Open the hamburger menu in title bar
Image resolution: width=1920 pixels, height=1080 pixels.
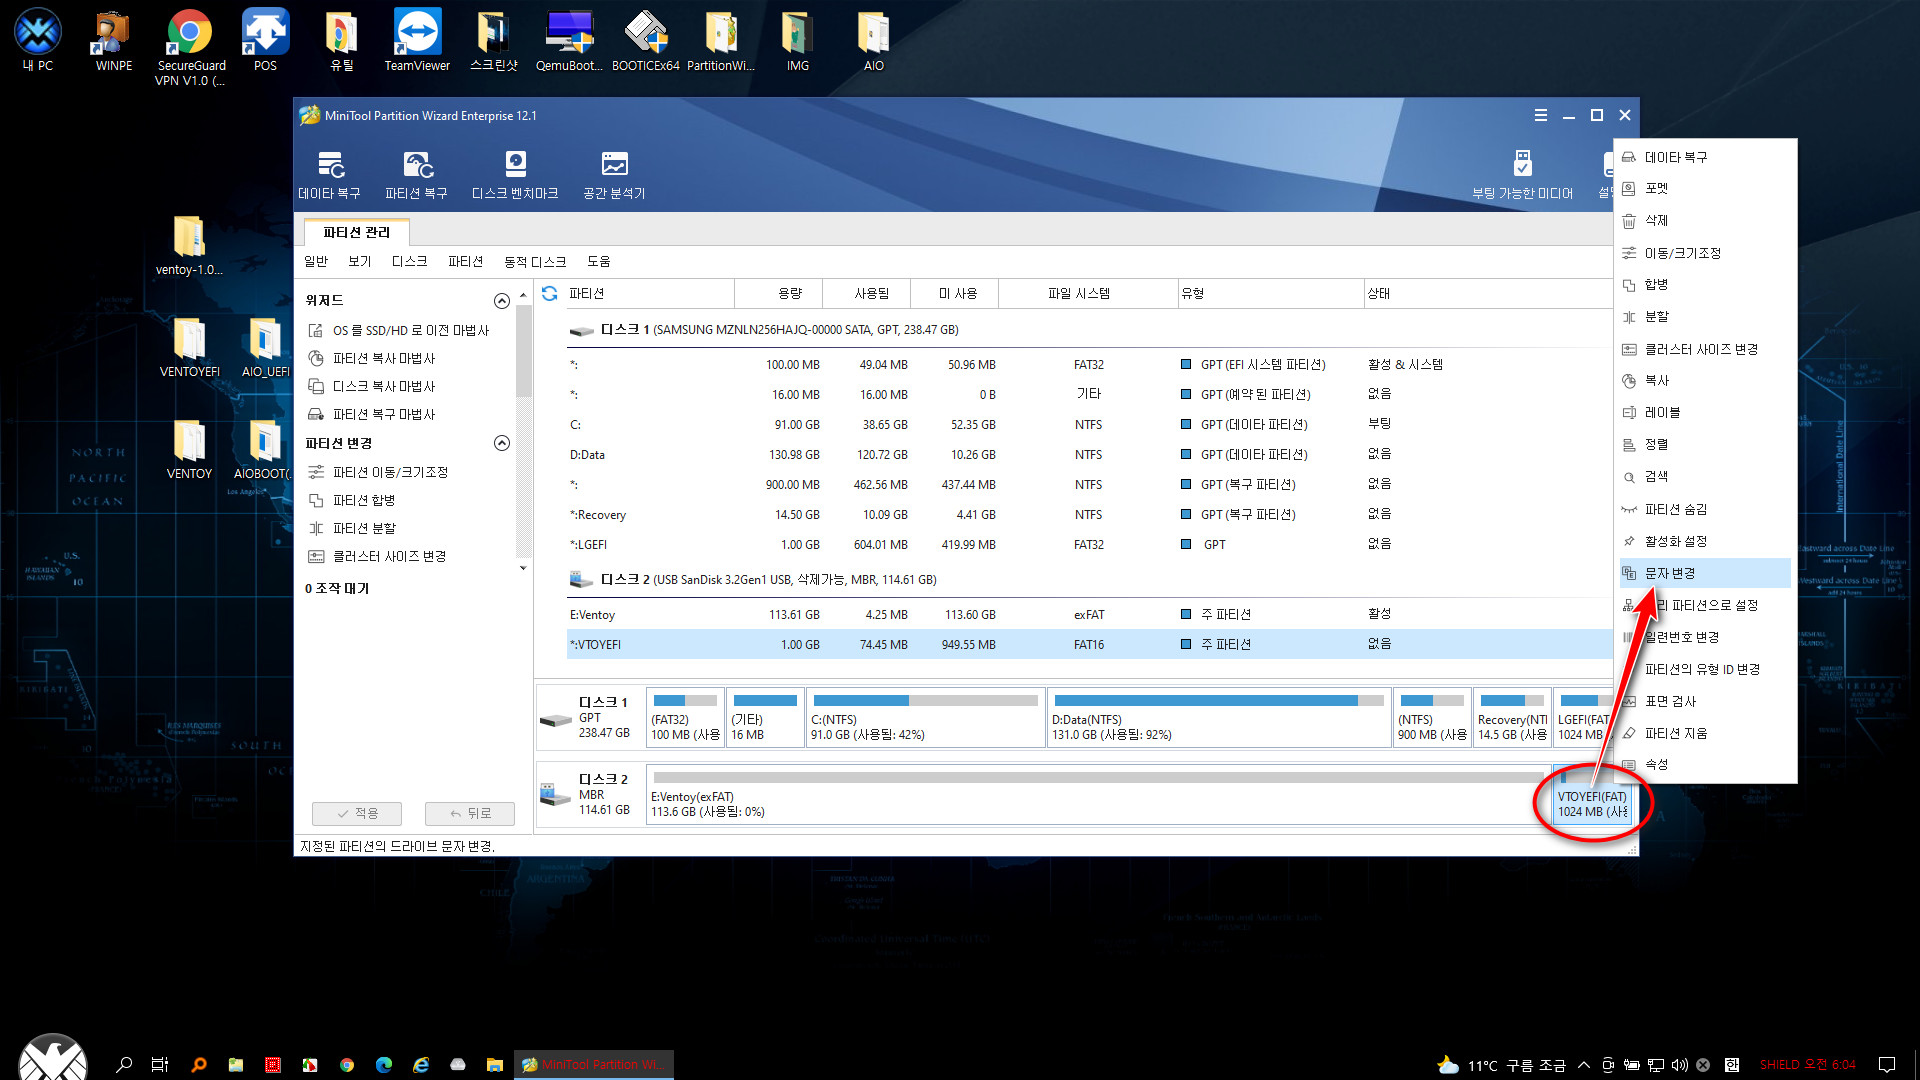coord(1540,115)
